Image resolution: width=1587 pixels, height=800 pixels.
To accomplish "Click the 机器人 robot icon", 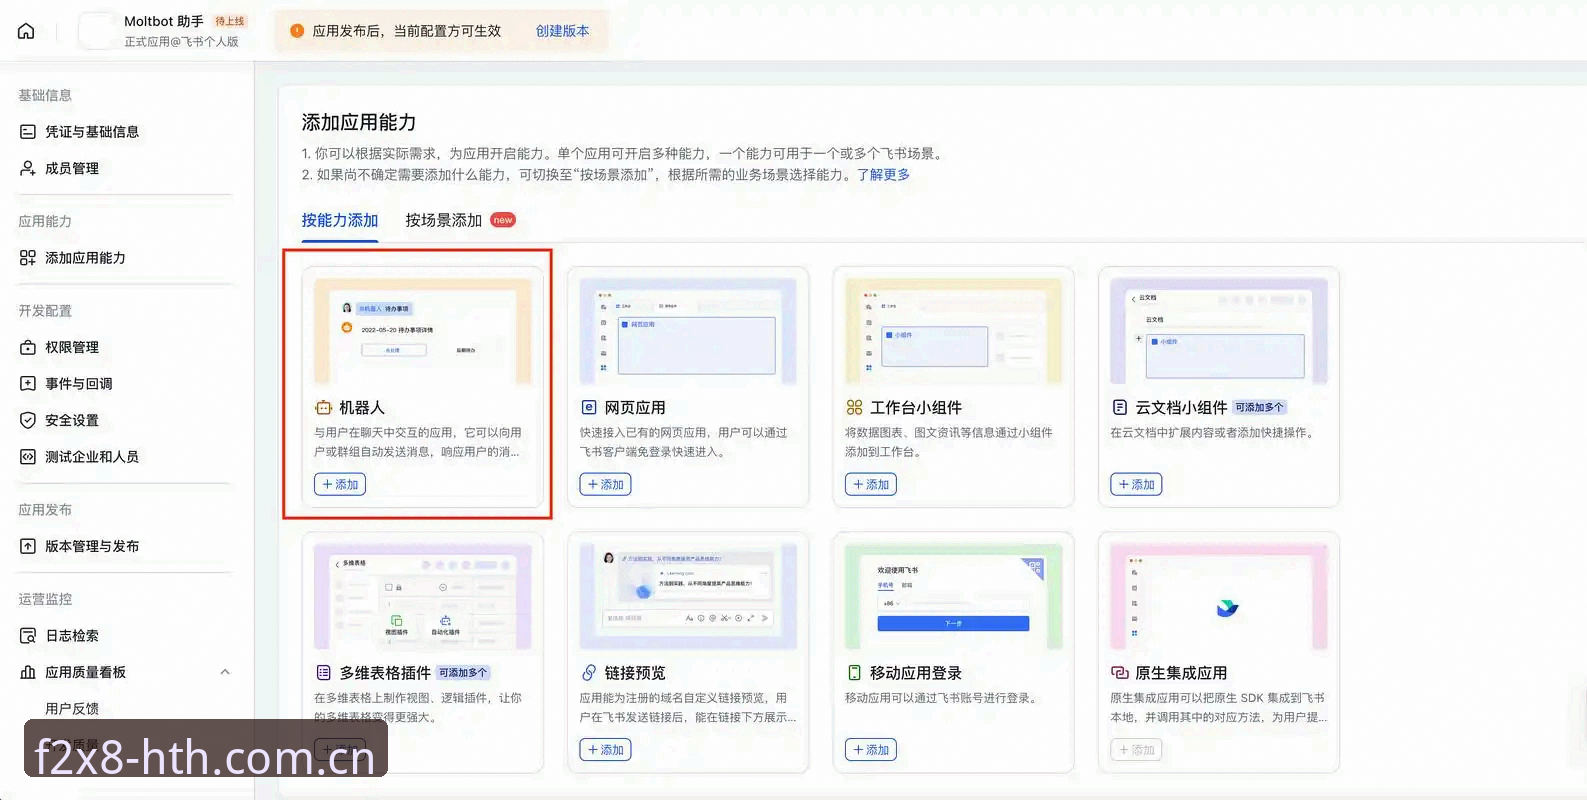I will 323,408.
